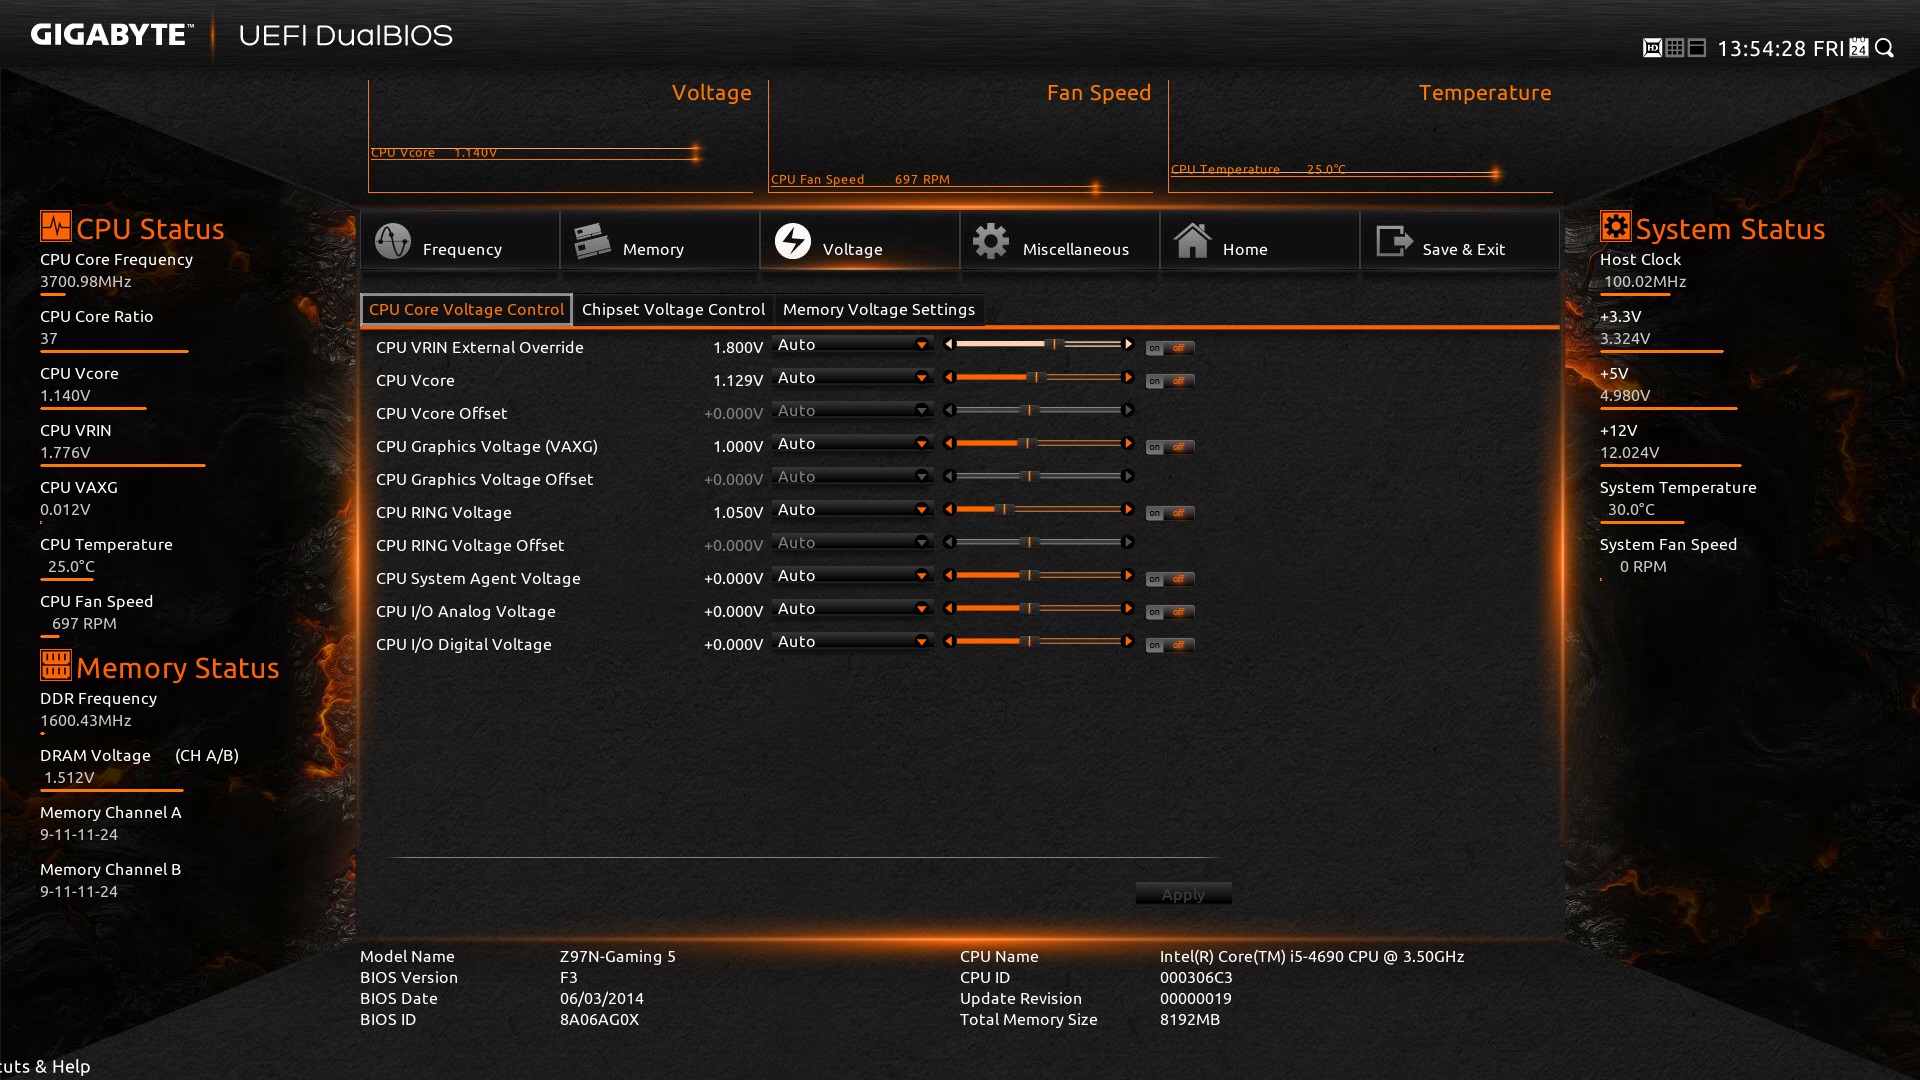Click the Memory modules icon
The height and width of the screenshot is (1080, 1920).
click(592, 241)
